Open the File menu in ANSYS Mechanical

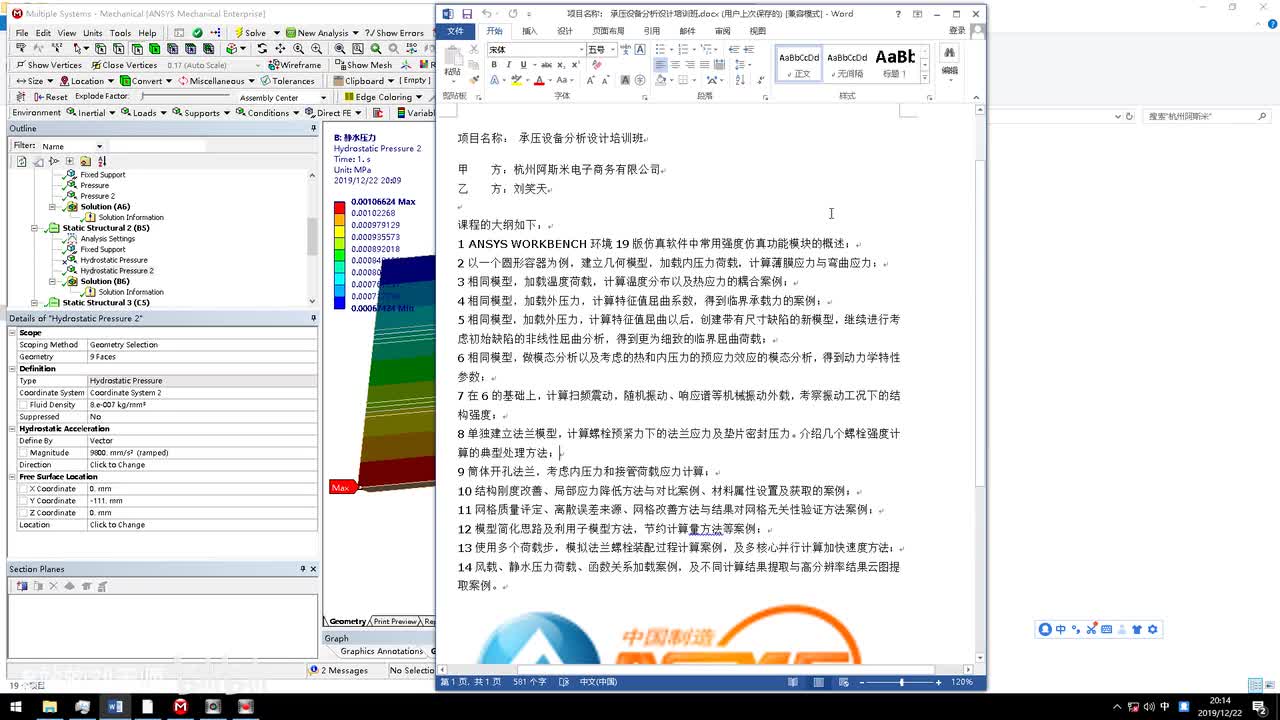pos(22,33)
